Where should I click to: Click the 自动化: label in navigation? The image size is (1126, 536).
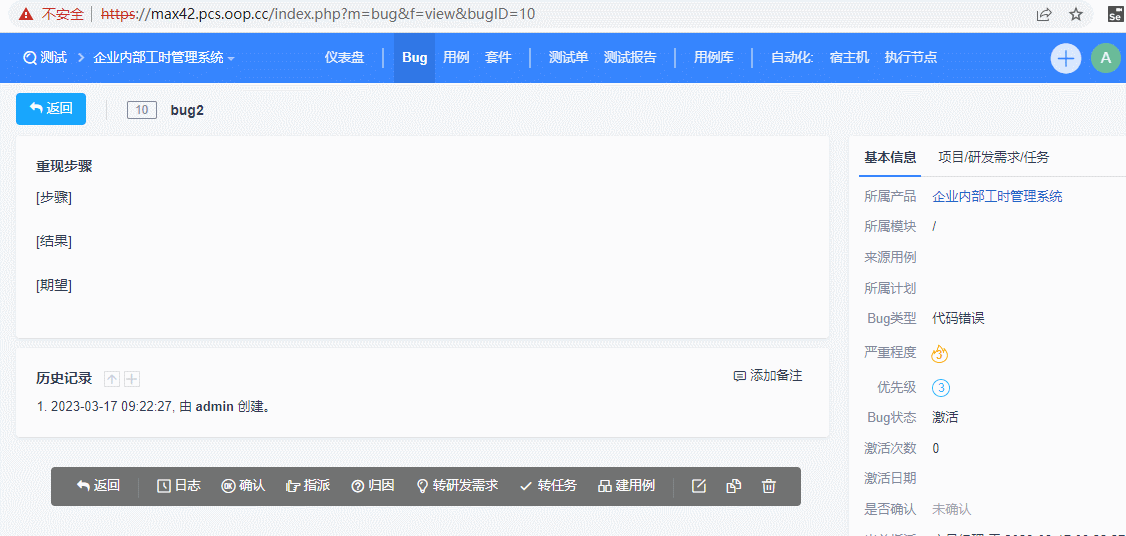(791, 58)
